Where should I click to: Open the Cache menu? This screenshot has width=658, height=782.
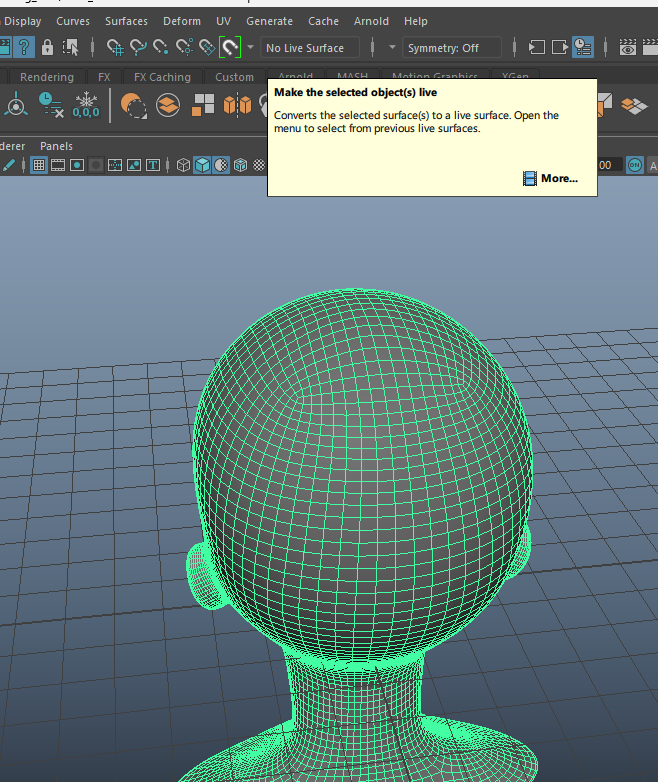323,21
